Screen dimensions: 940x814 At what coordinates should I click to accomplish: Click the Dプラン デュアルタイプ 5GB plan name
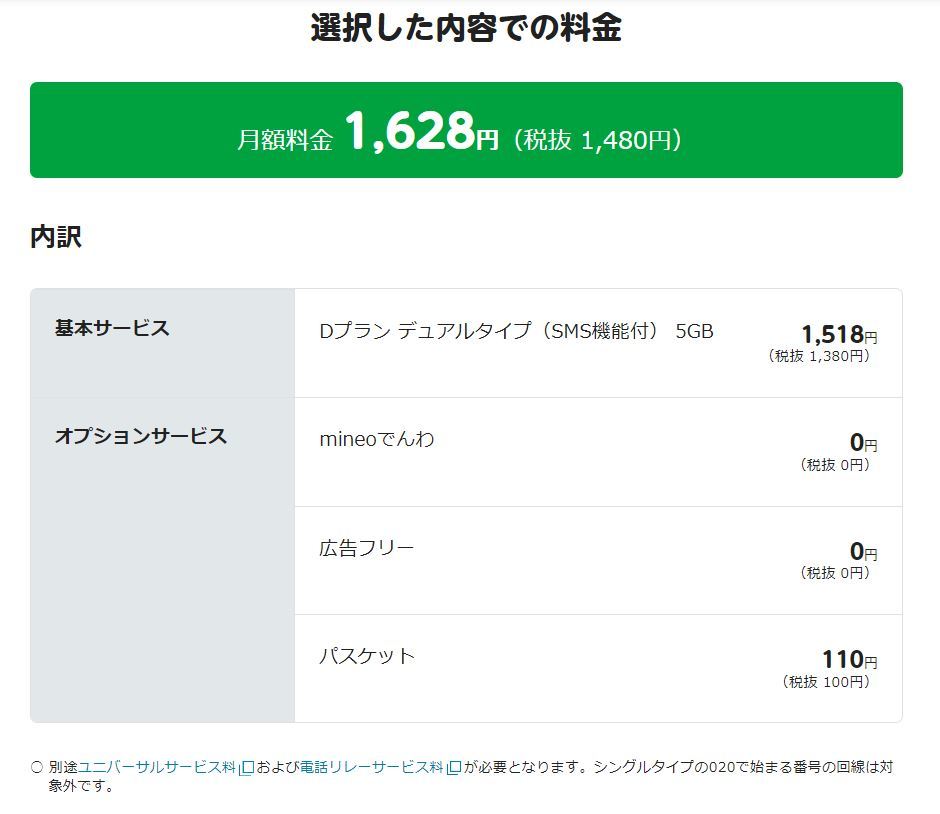(516, 331)
